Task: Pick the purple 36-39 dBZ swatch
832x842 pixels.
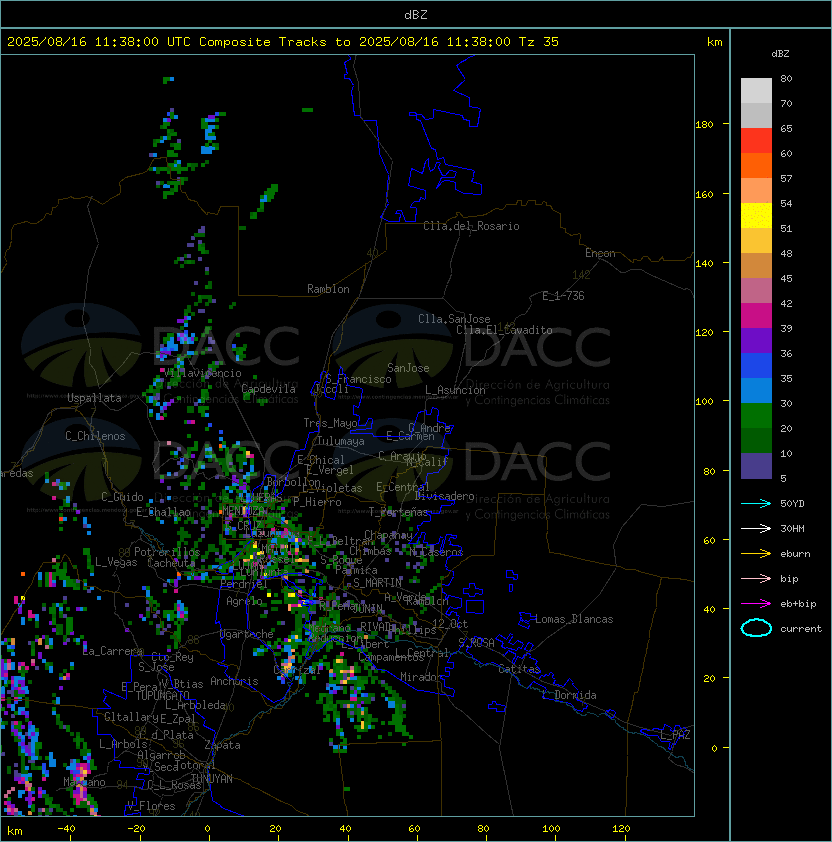Action: tap(756, 340)
